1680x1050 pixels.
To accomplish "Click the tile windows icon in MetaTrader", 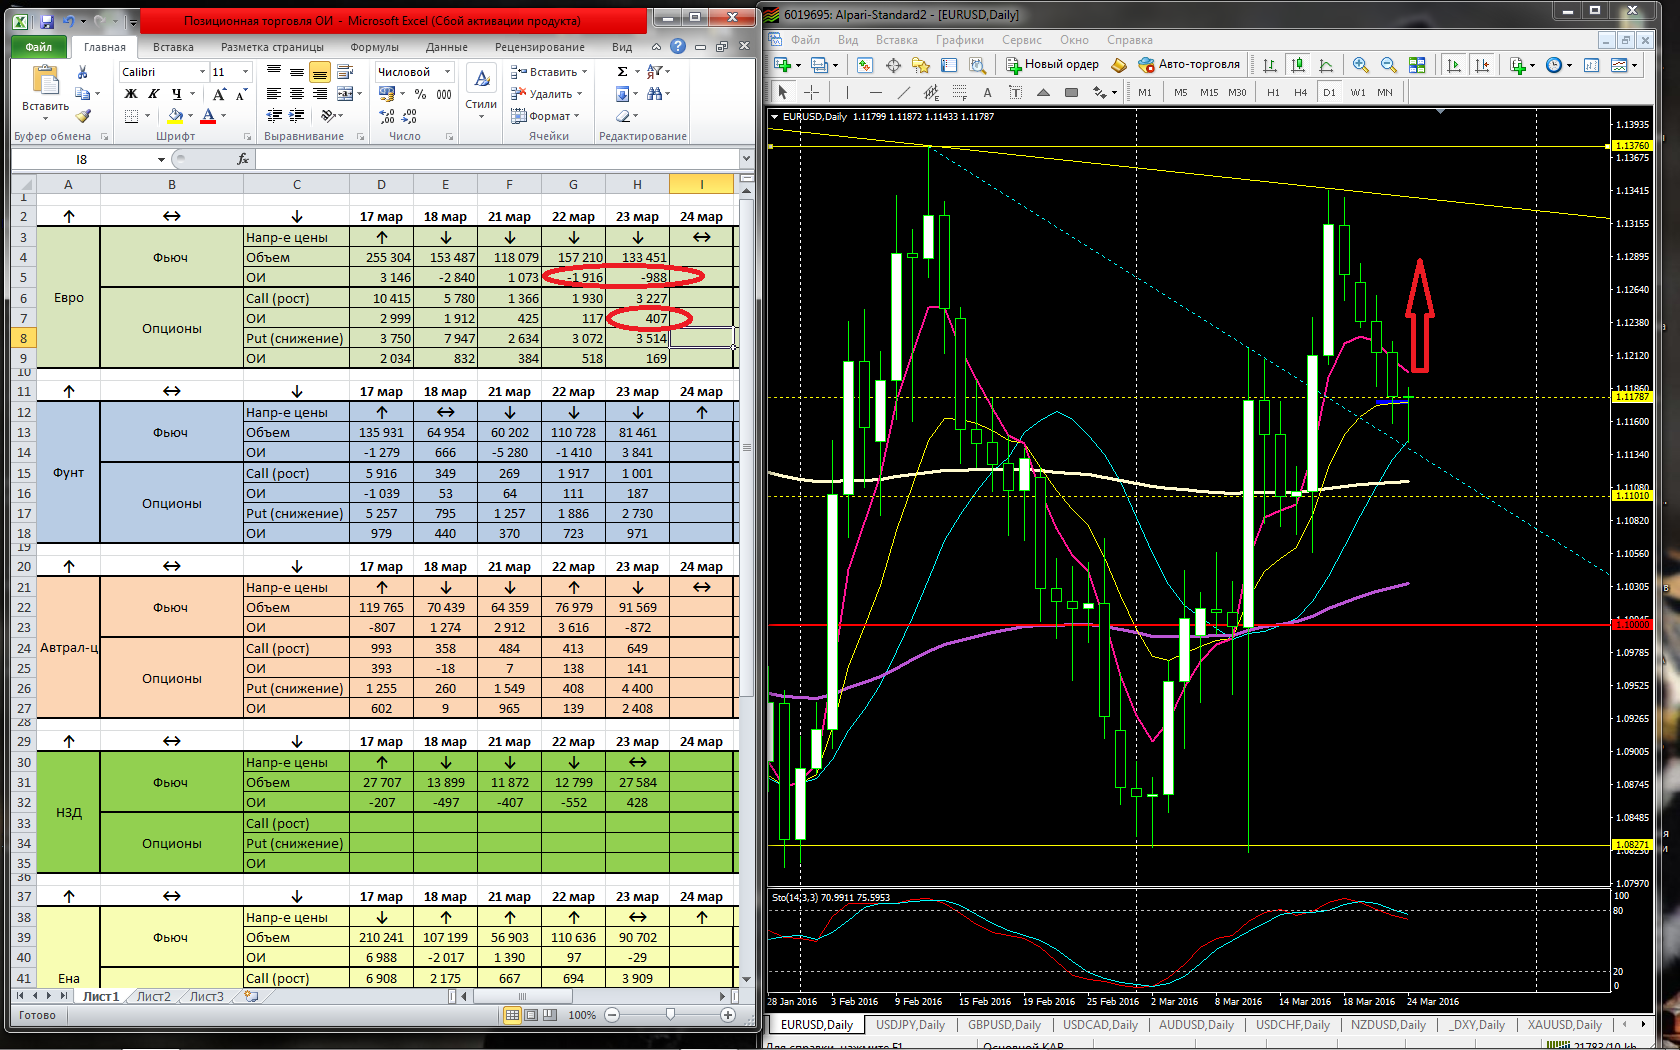I will (1417, 65).
